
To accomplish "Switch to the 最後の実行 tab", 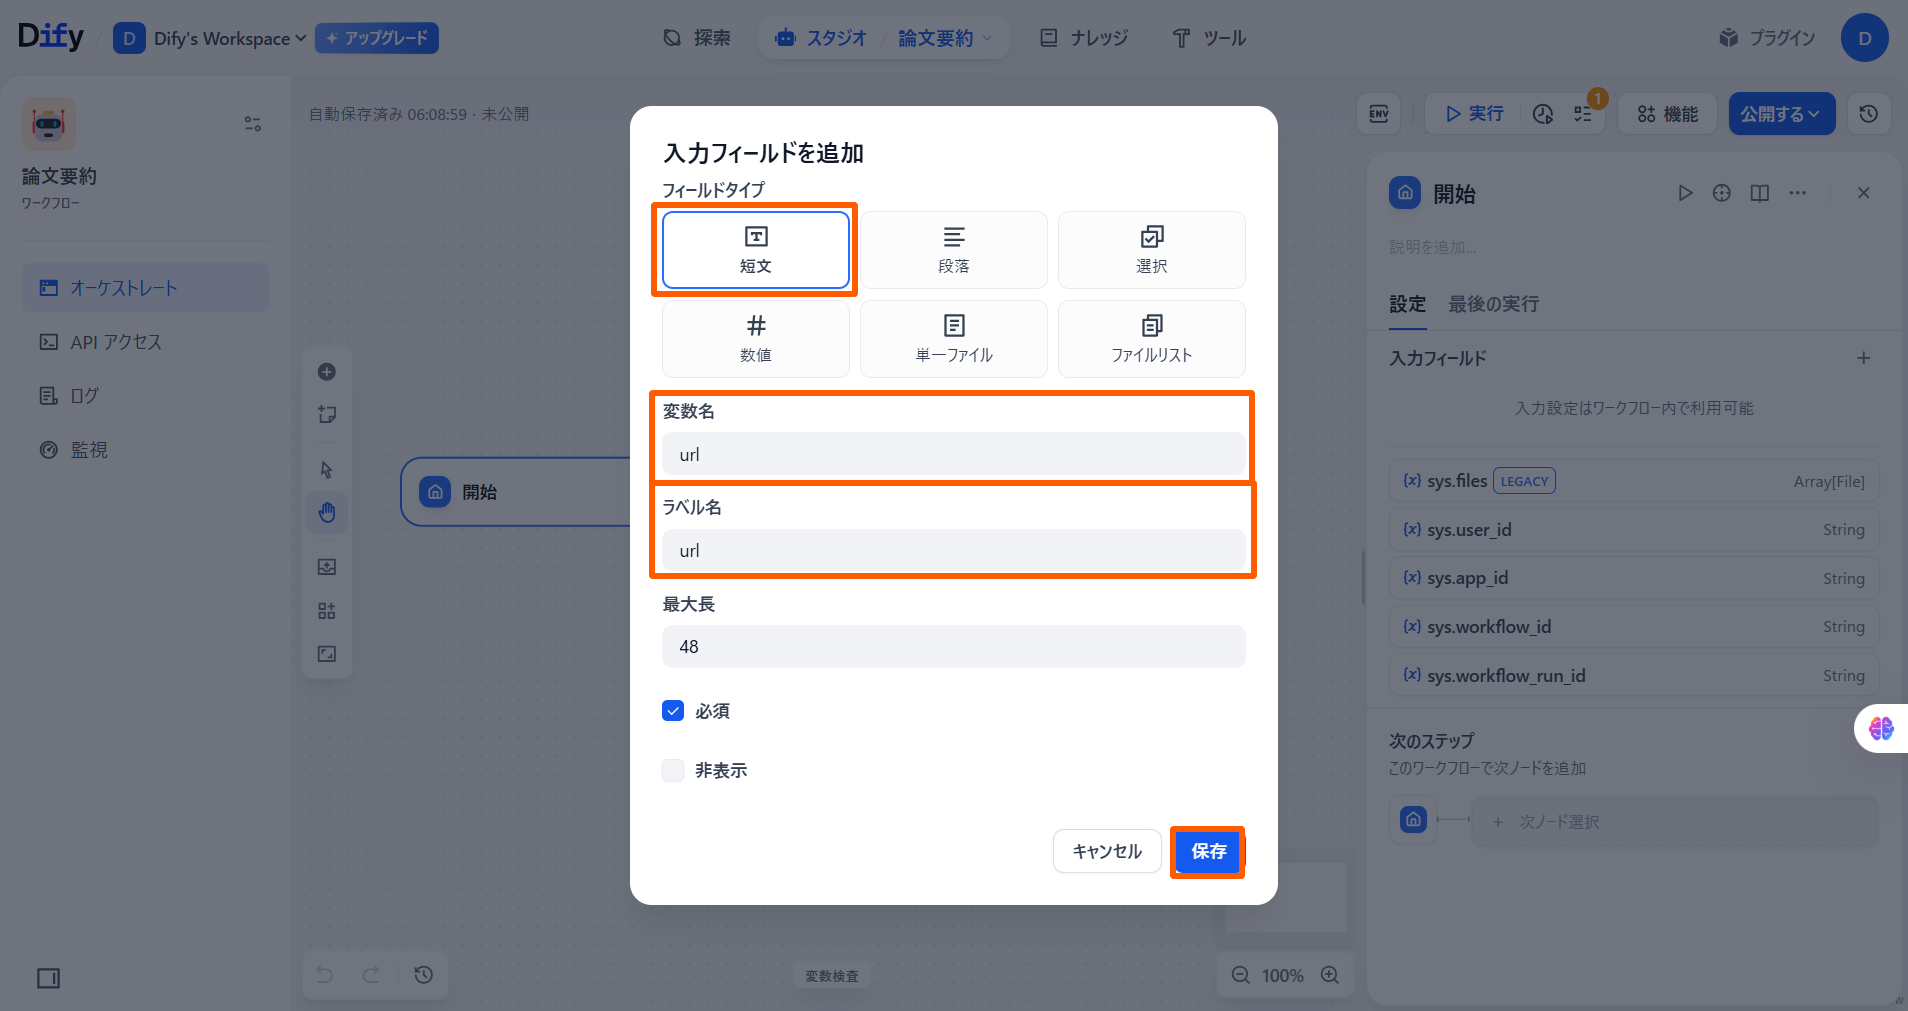I will [1493, 304].
